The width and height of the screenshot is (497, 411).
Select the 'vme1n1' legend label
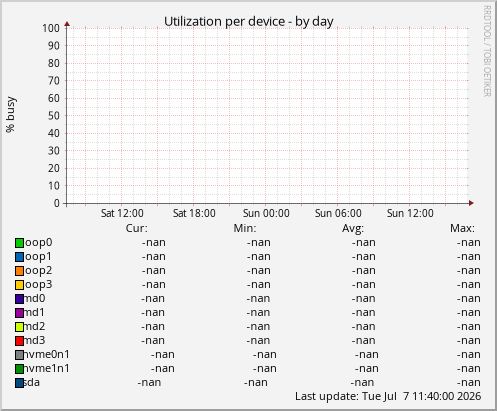[x=47, y=368]
